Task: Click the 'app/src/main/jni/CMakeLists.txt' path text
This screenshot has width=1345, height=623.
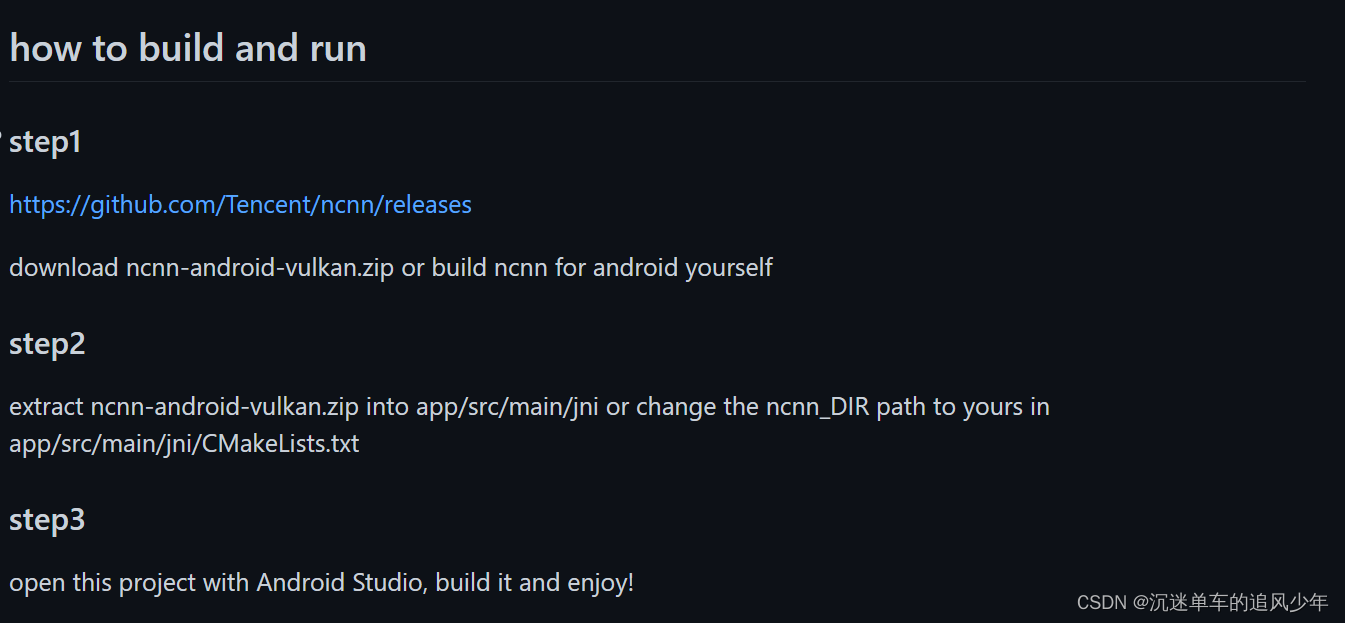Action: [x=184, y=443]
